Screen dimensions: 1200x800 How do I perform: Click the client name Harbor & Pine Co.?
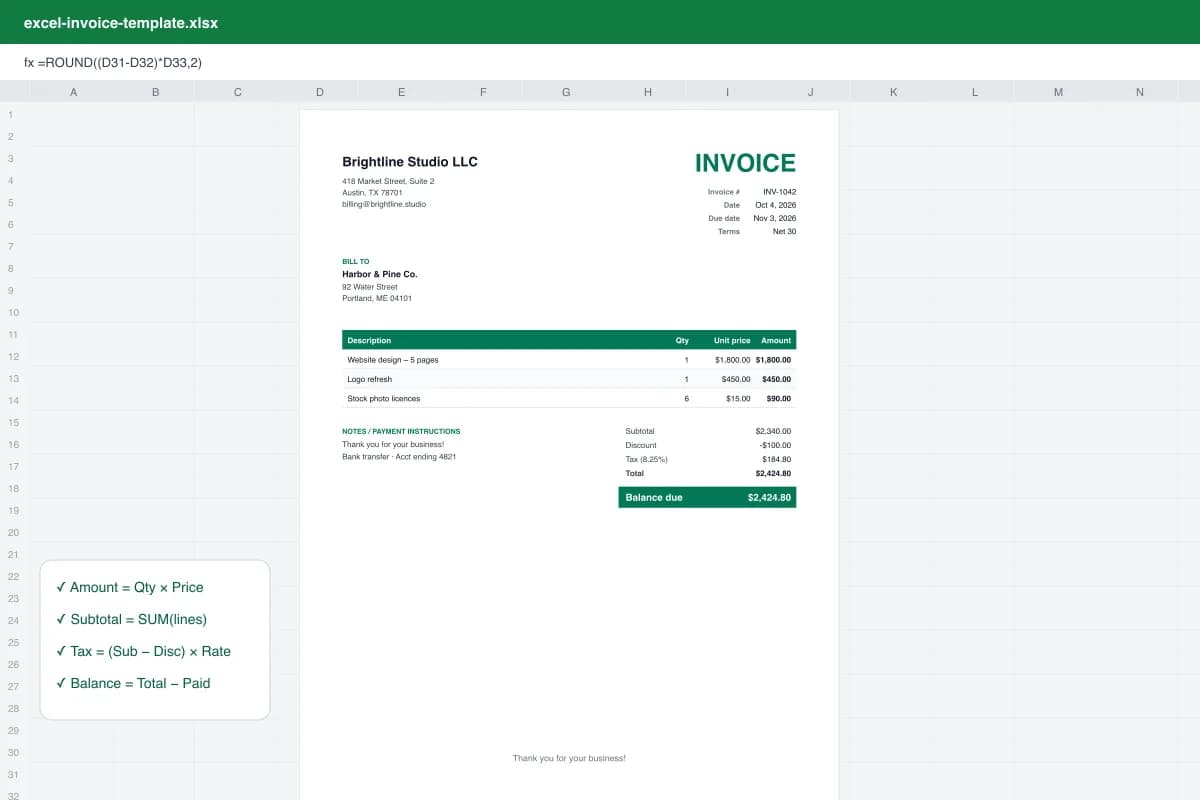[380, 274]
